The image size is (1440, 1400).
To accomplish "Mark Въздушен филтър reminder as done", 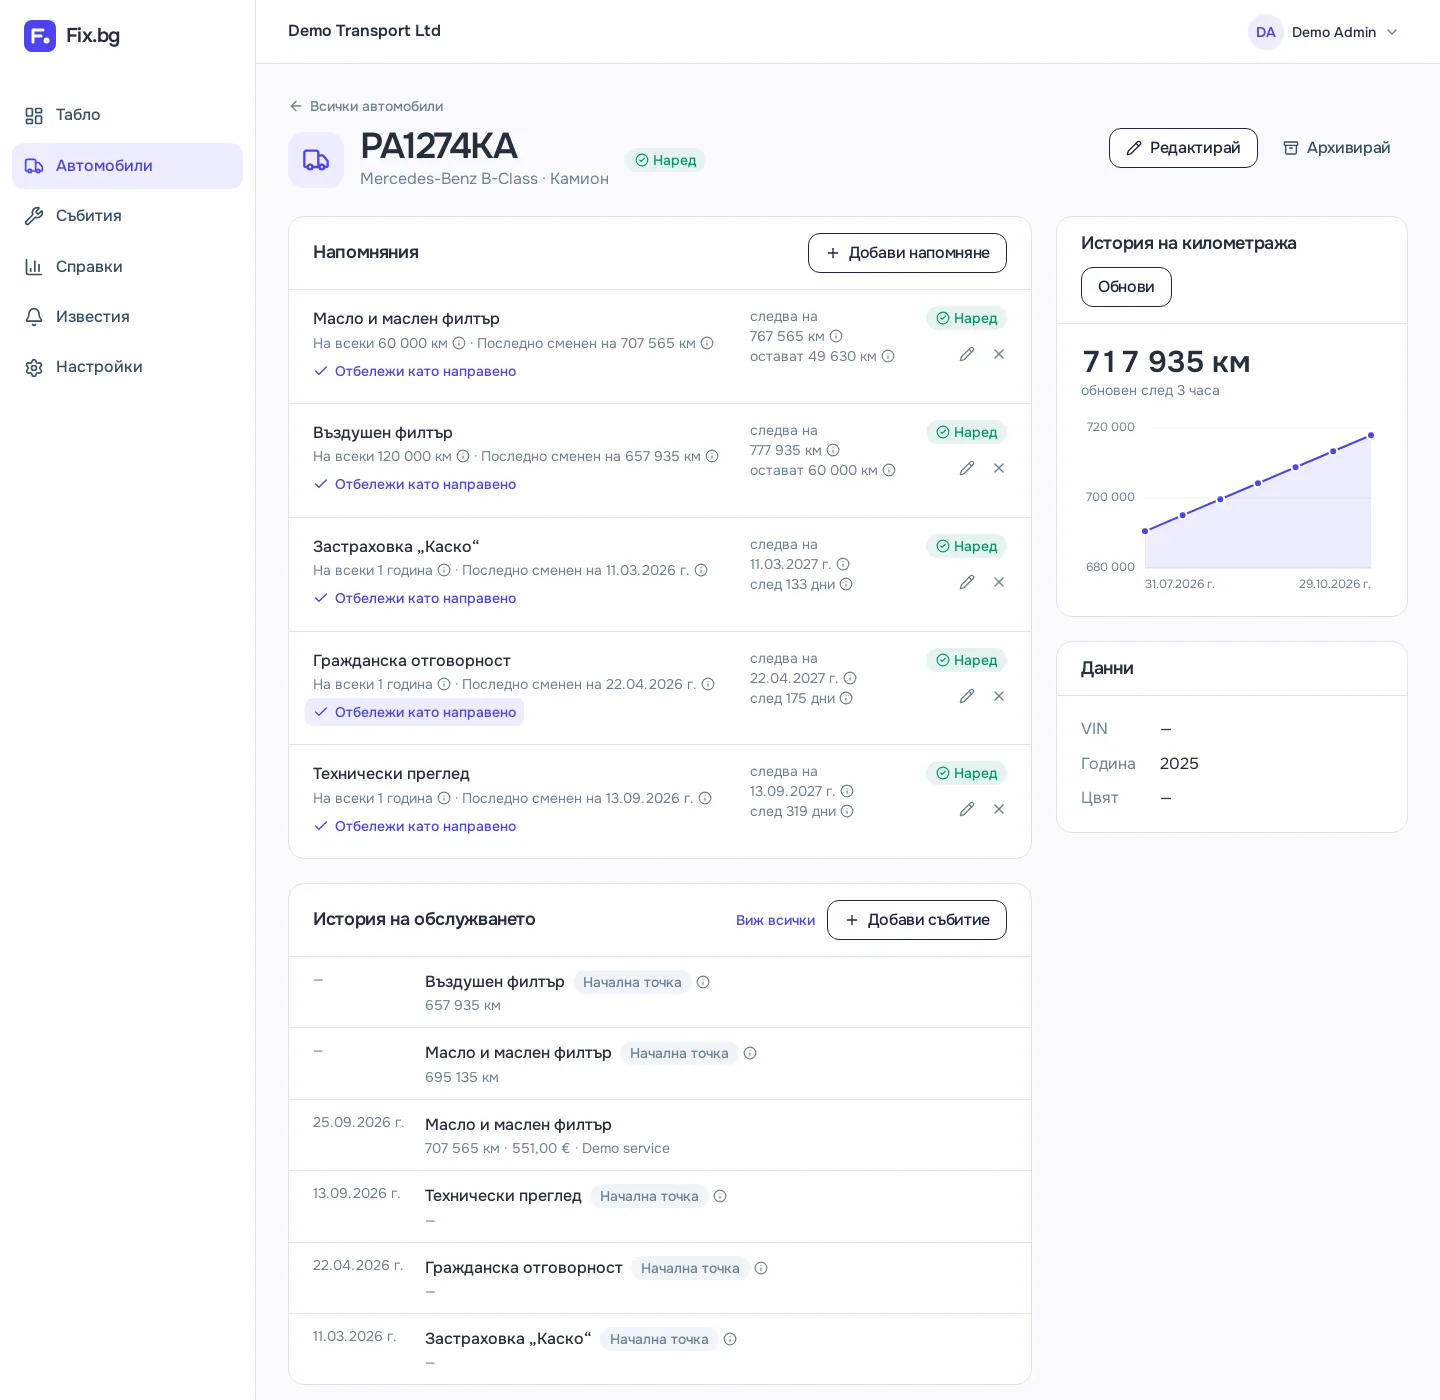I will point(415,484).
